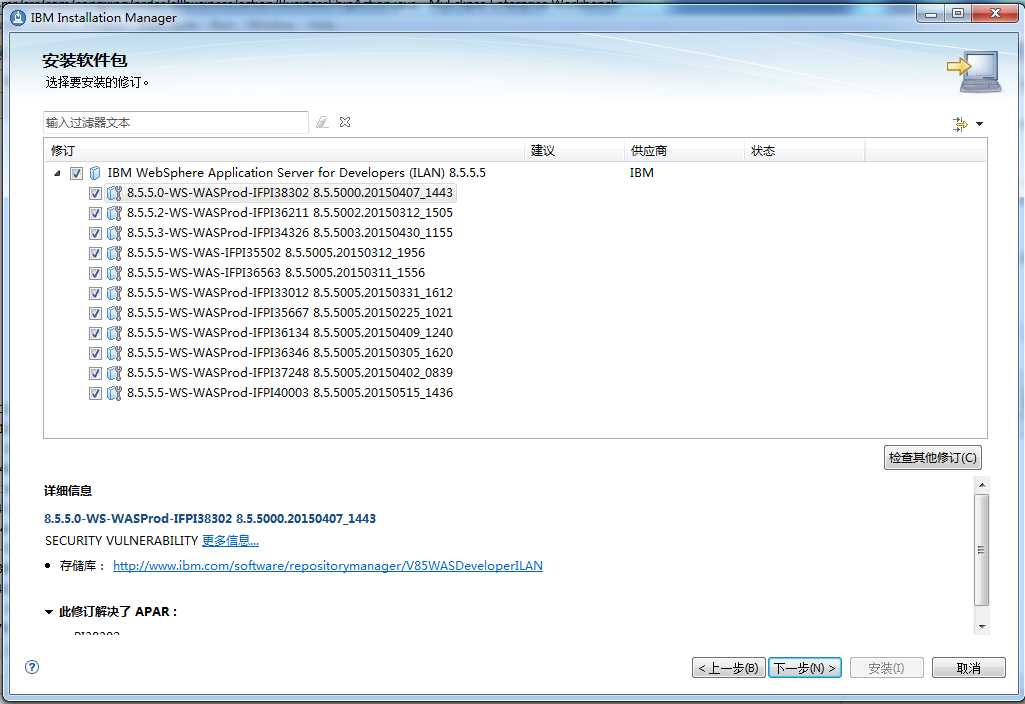
Task: Click the fix icon for IFPI36563
Action: point(114,273)
